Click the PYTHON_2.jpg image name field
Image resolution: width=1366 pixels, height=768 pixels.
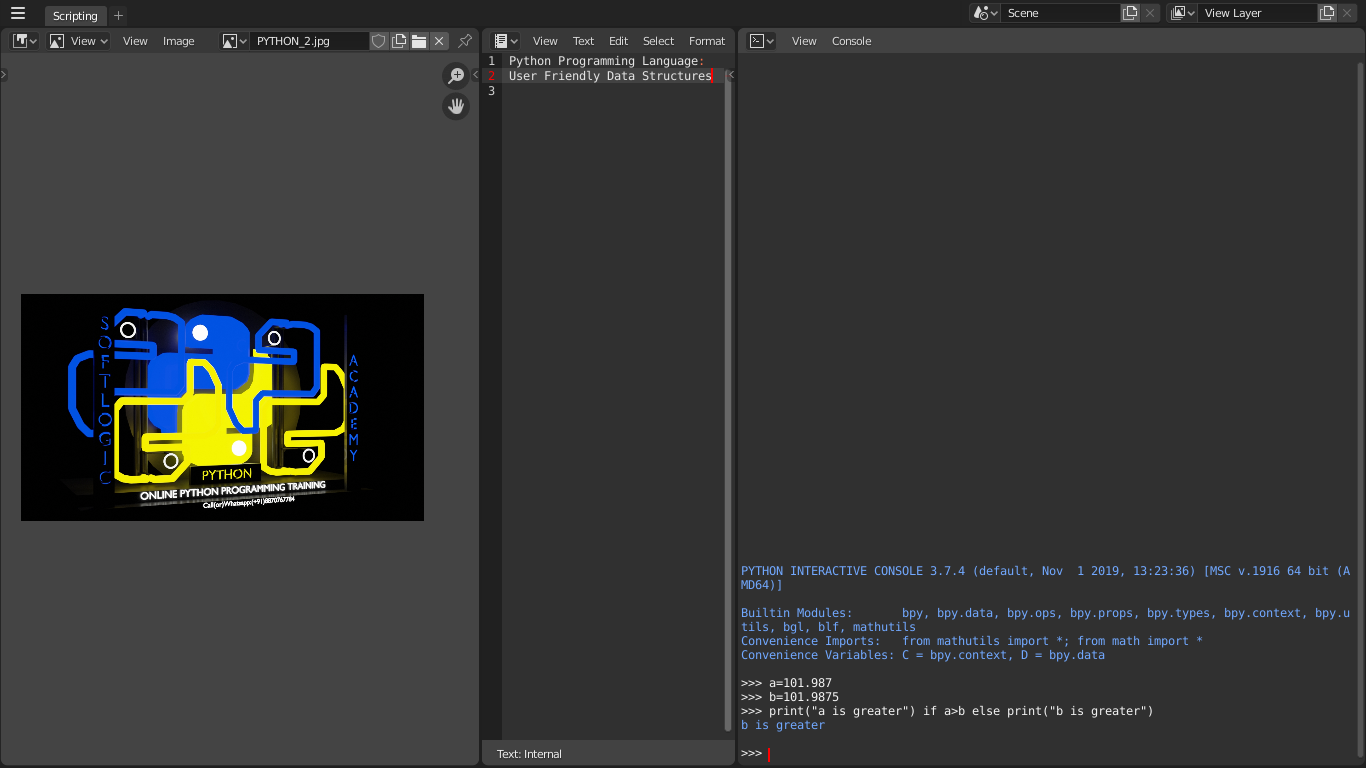(x=309, y=41)
